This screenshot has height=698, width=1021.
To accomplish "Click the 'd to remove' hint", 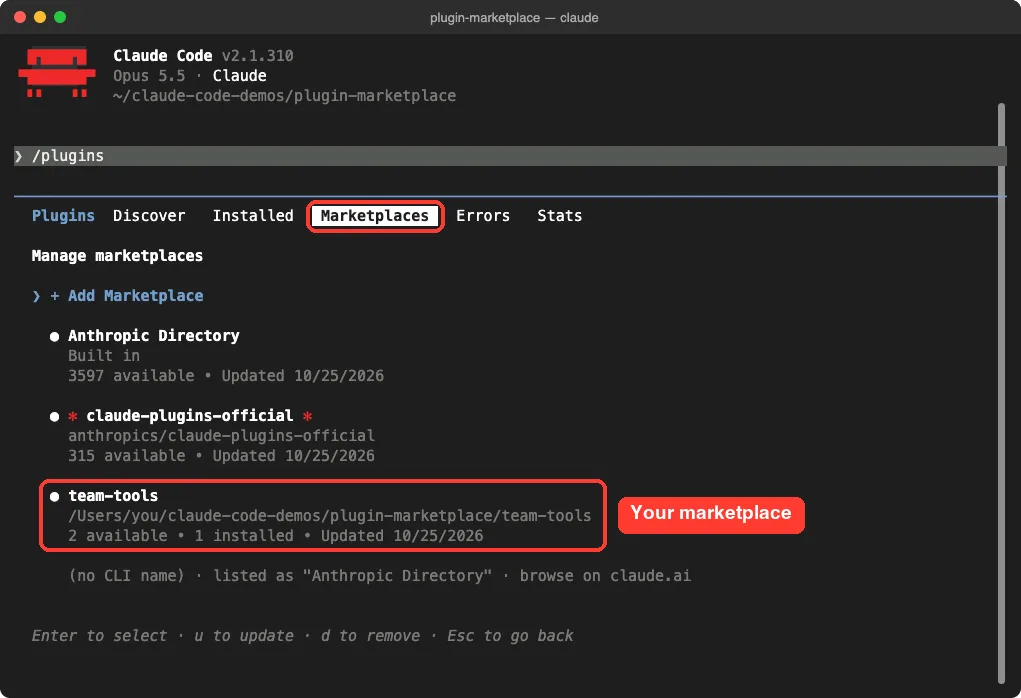I will 370,635.
